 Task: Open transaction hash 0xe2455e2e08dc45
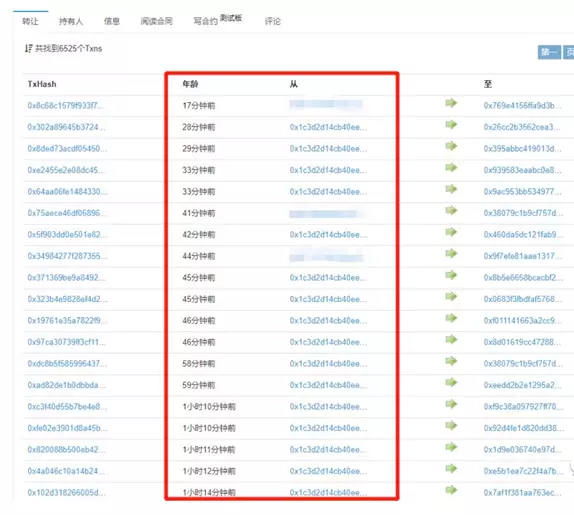click(66, 170)
